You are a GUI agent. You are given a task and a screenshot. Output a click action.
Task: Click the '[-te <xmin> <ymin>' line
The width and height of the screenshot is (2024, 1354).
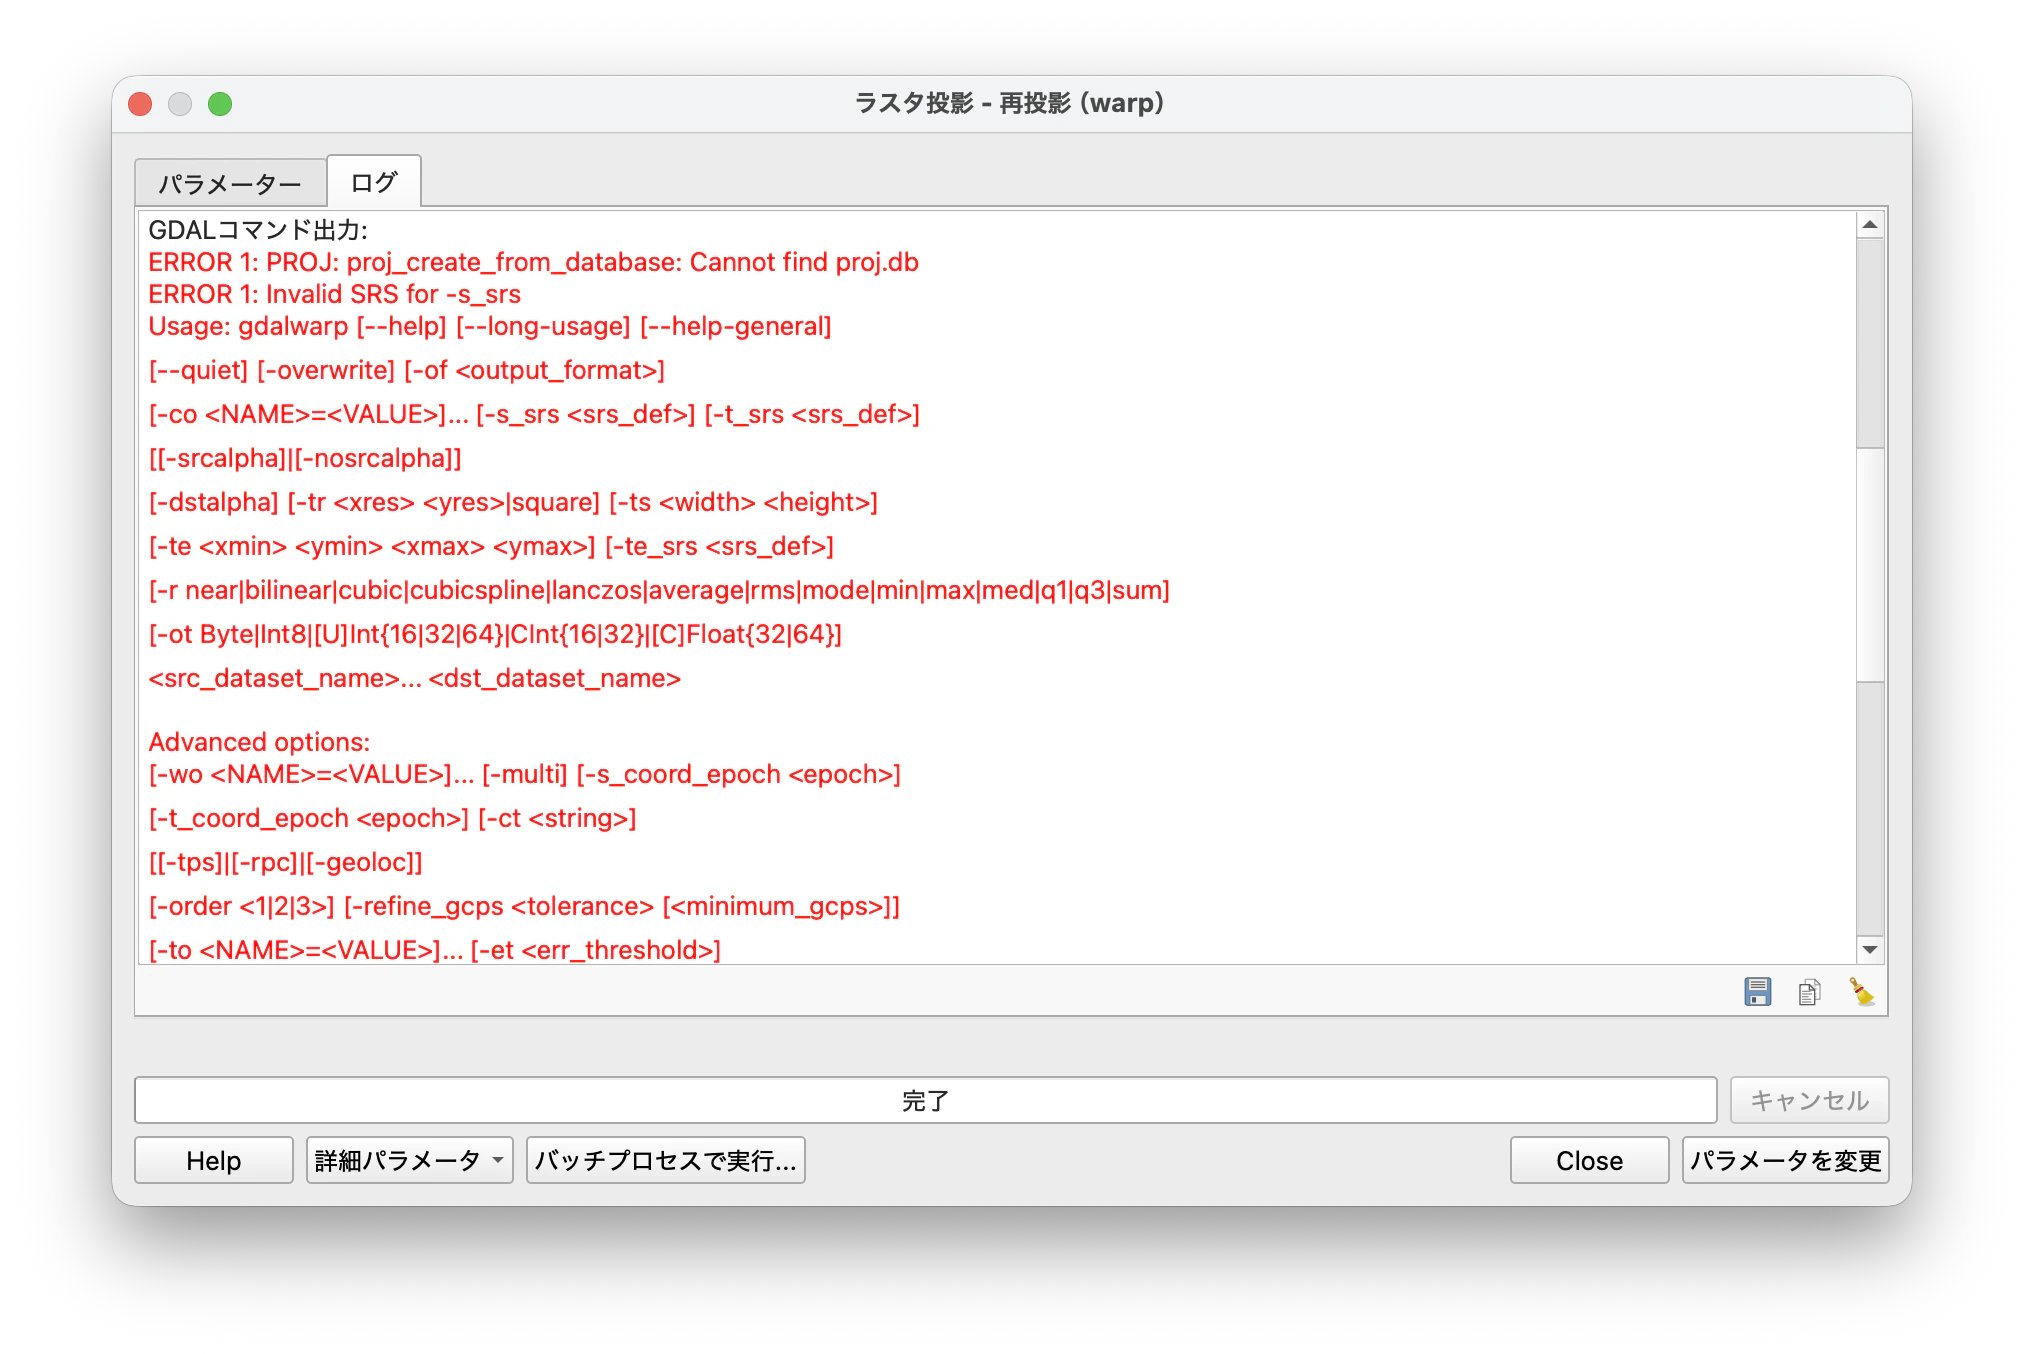pyautogui.click(x=491, y=546)
